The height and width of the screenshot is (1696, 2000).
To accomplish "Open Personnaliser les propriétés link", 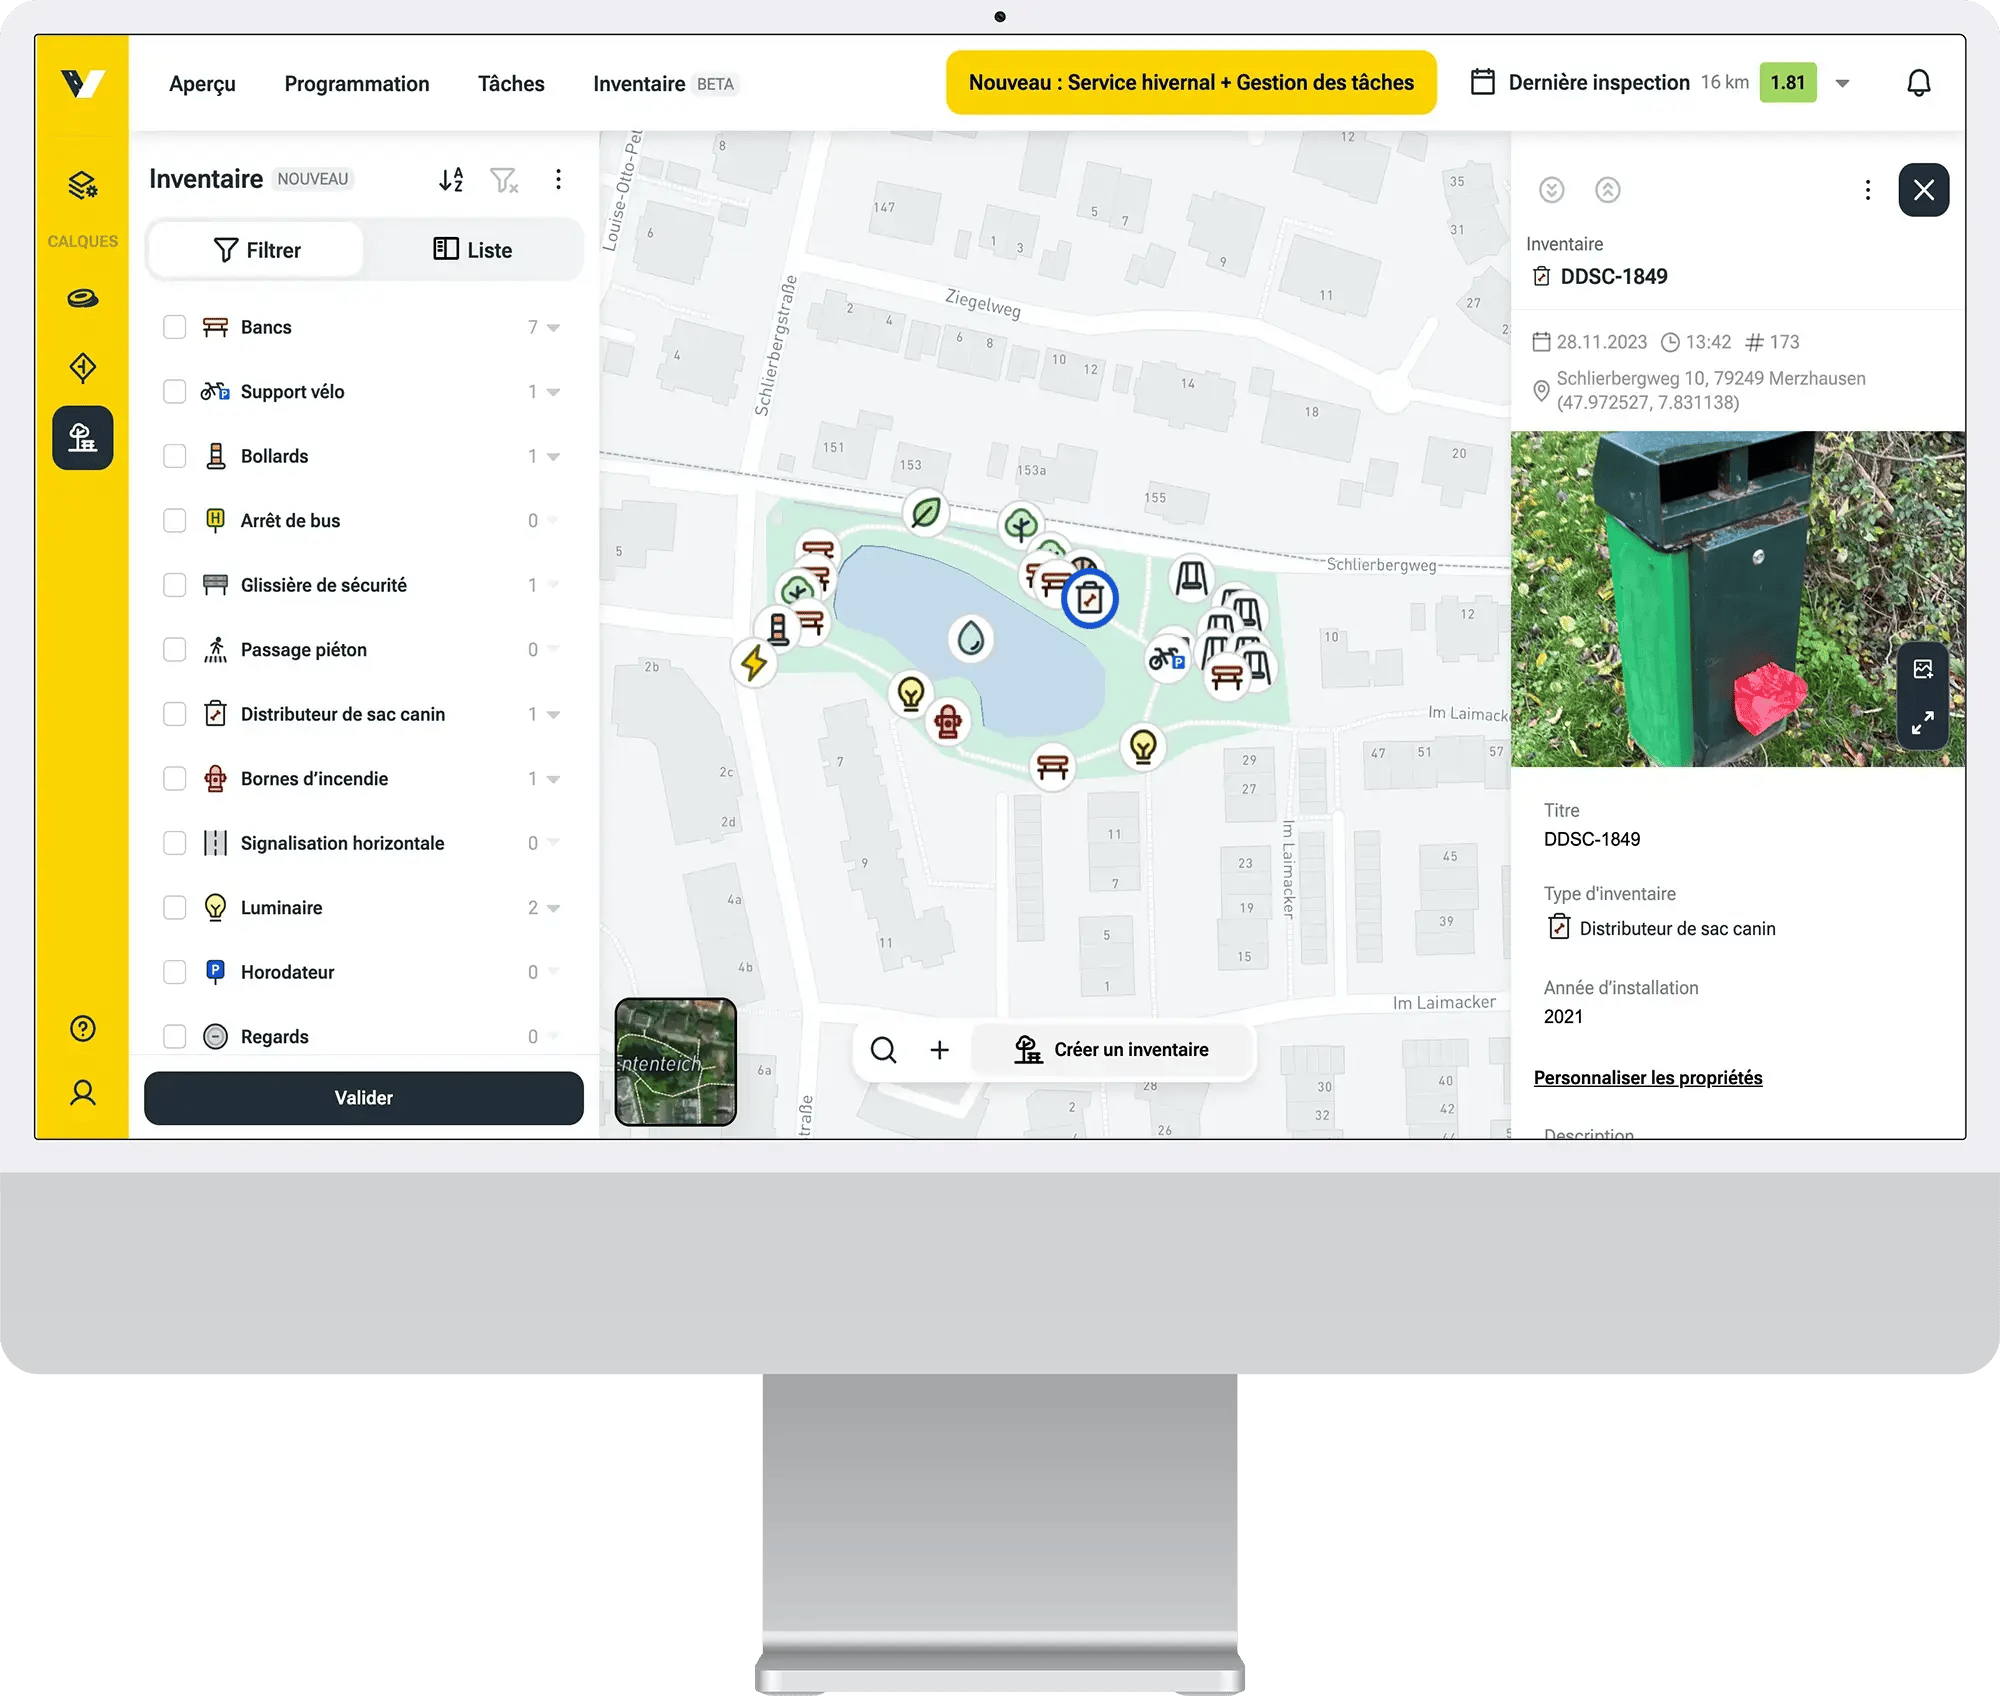I will click(x=1648, y=1078).
